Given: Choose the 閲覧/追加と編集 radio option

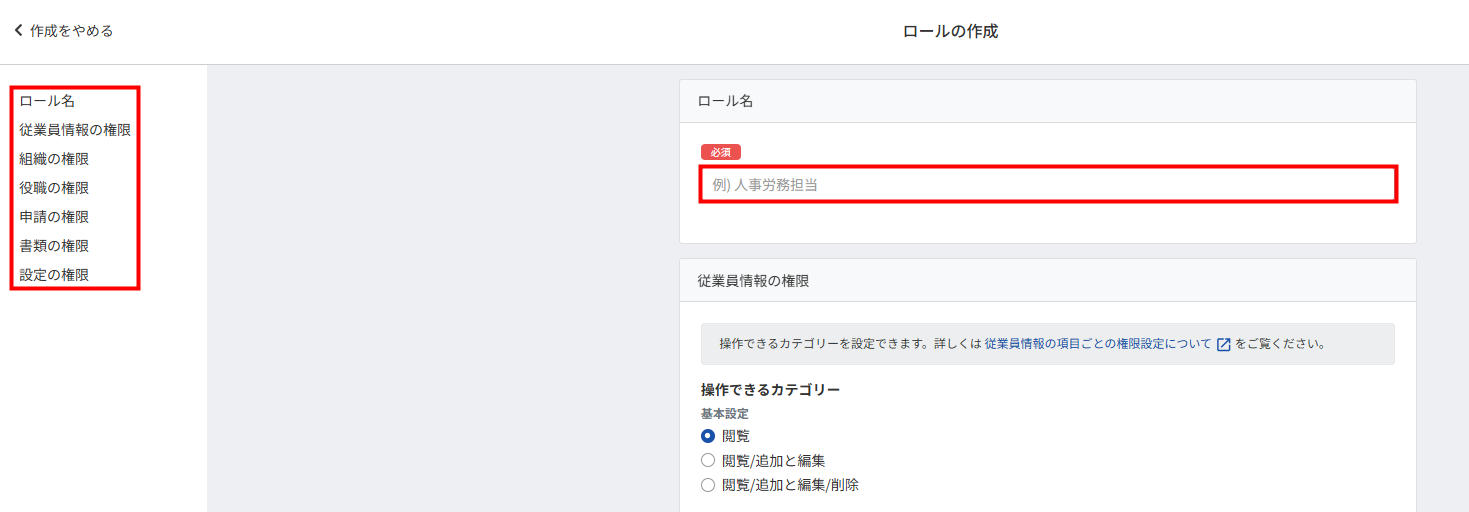Looking at the screenshot, I should (708, 461).
